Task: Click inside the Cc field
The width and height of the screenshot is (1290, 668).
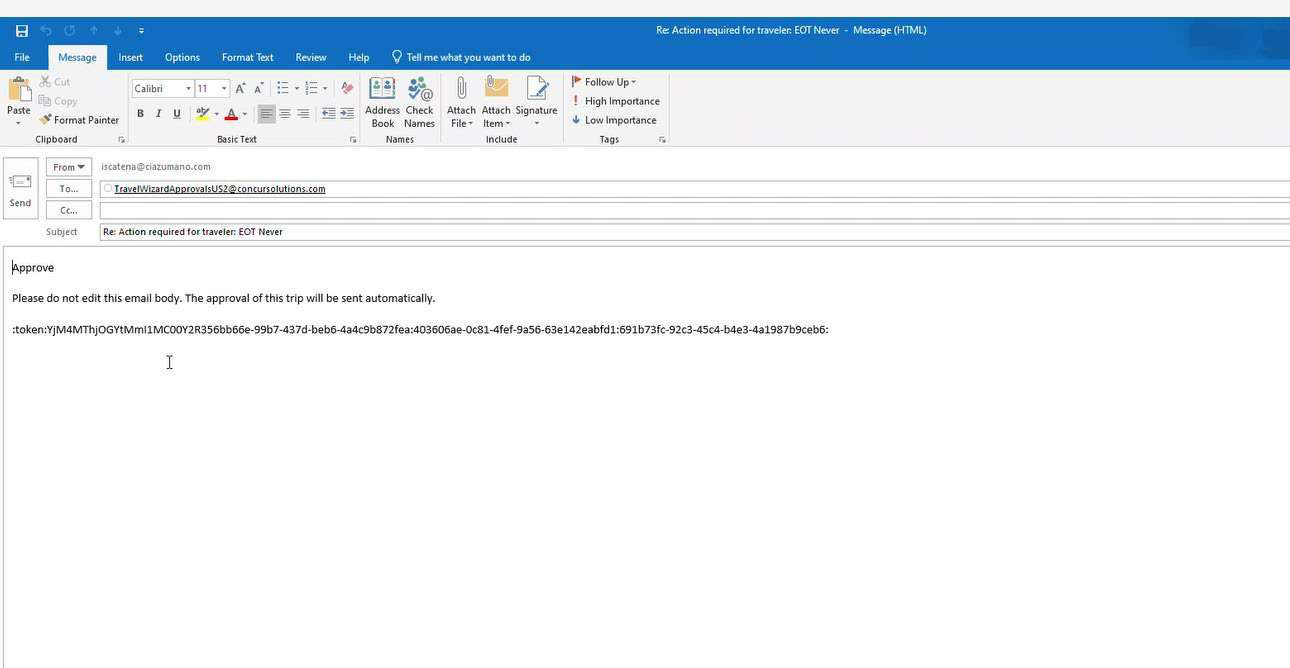Action: coord(694,210)
